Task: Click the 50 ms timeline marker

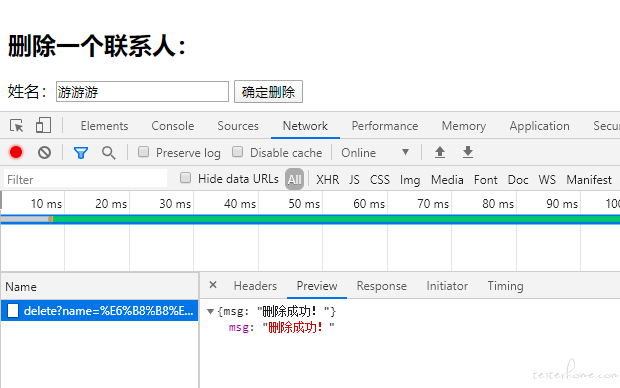Action: [304, 204]
